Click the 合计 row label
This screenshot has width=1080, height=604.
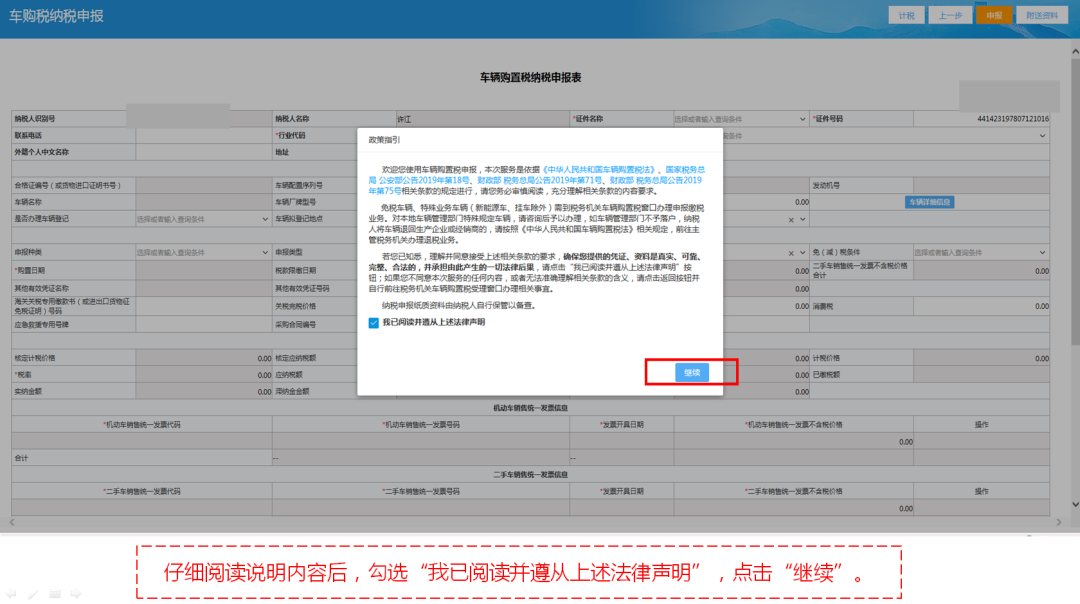[21, 458]
